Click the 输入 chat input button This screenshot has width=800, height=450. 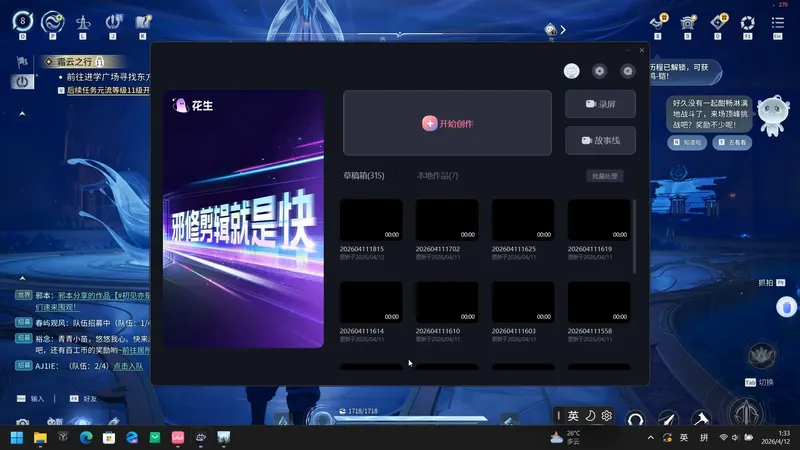point(31,398)
